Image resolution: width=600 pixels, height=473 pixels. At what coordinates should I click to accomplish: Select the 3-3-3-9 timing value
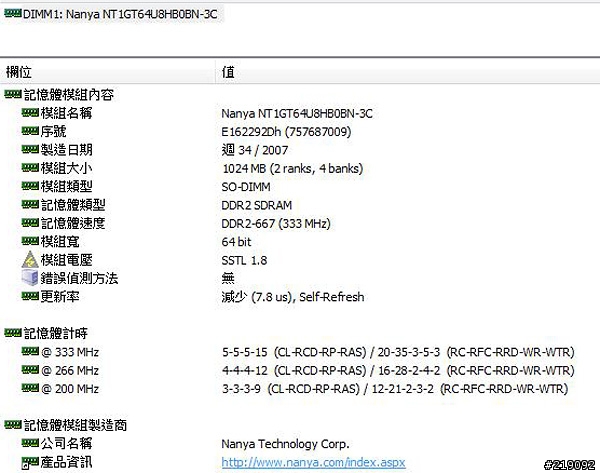click(x=241, y=389)
